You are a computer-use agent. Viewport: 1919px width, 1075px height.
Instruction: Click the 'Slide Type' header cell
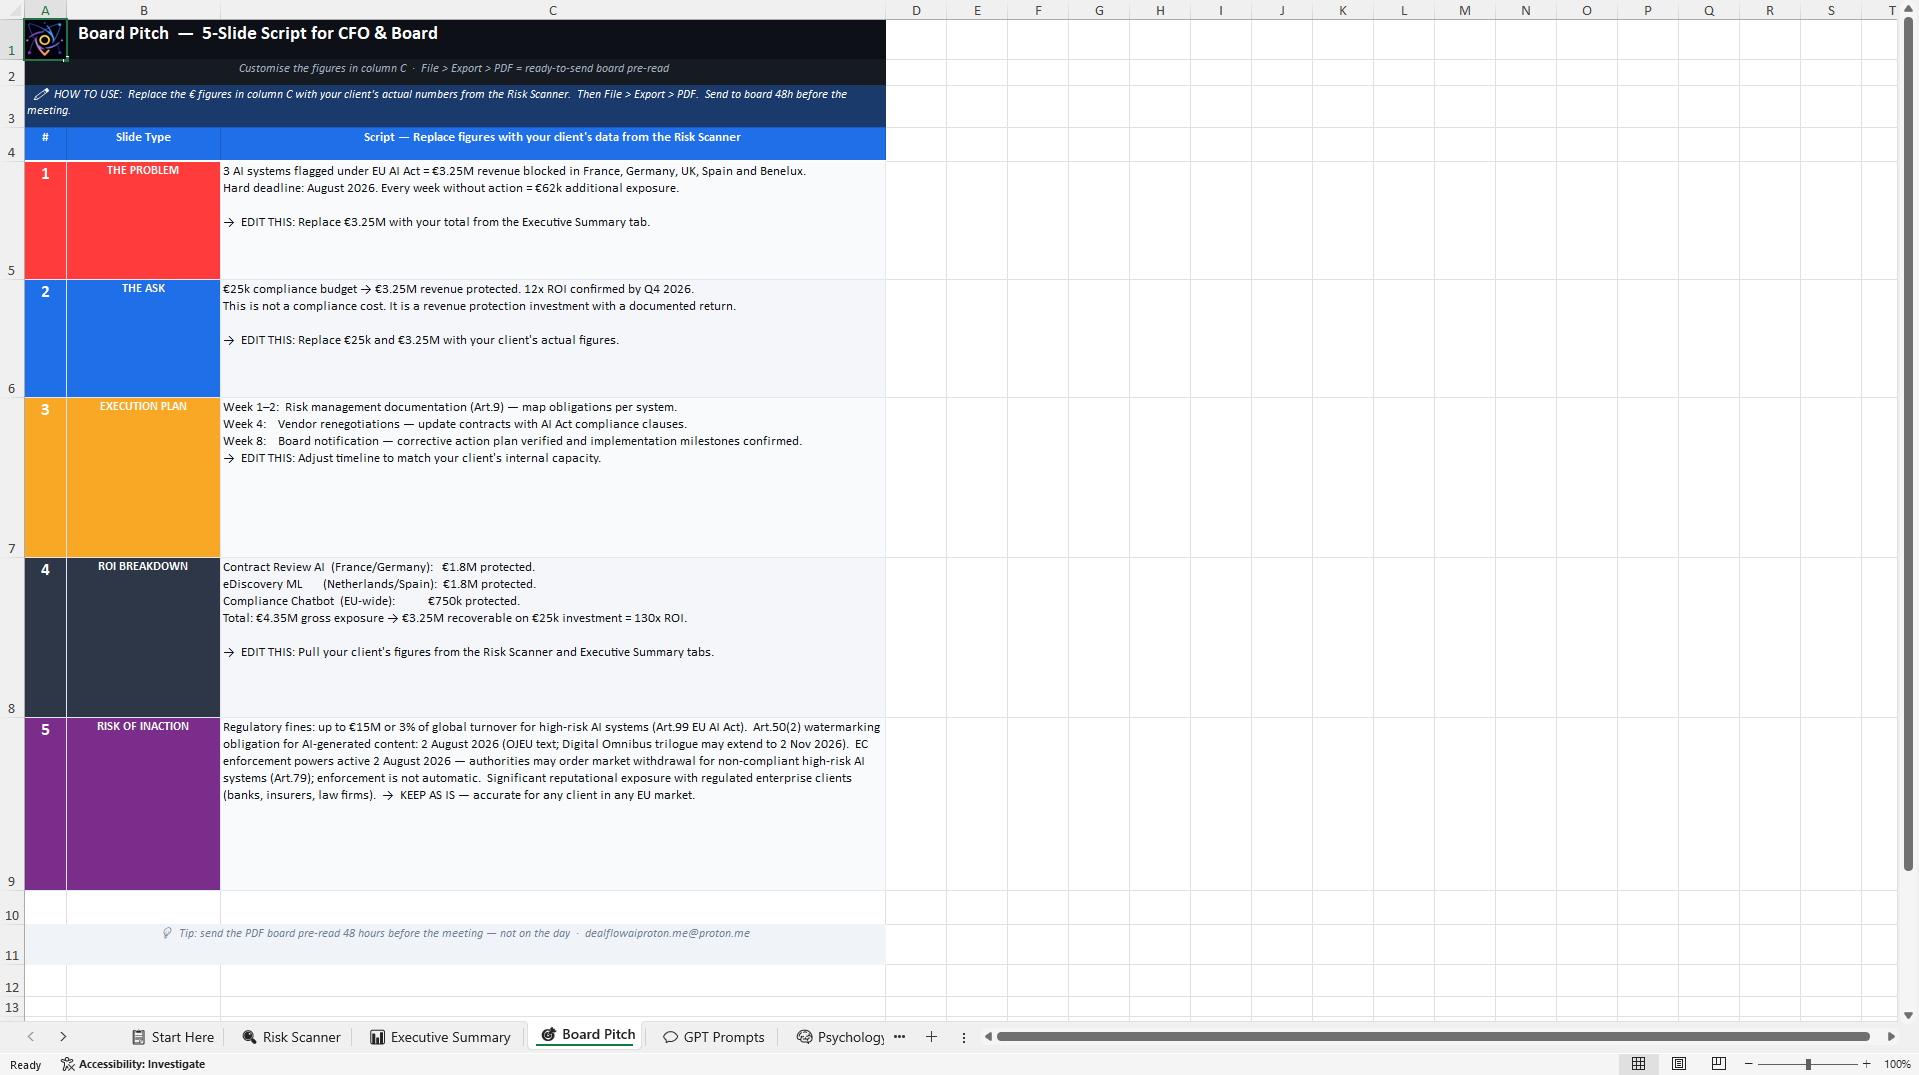click(x=143, y=143)
